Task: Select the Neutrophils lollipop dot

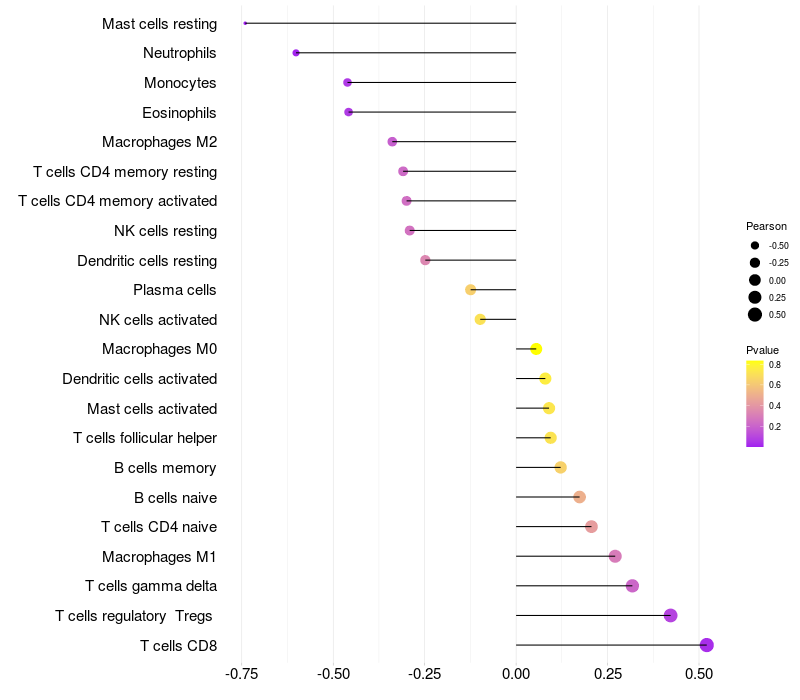Action: click(296, 53)
